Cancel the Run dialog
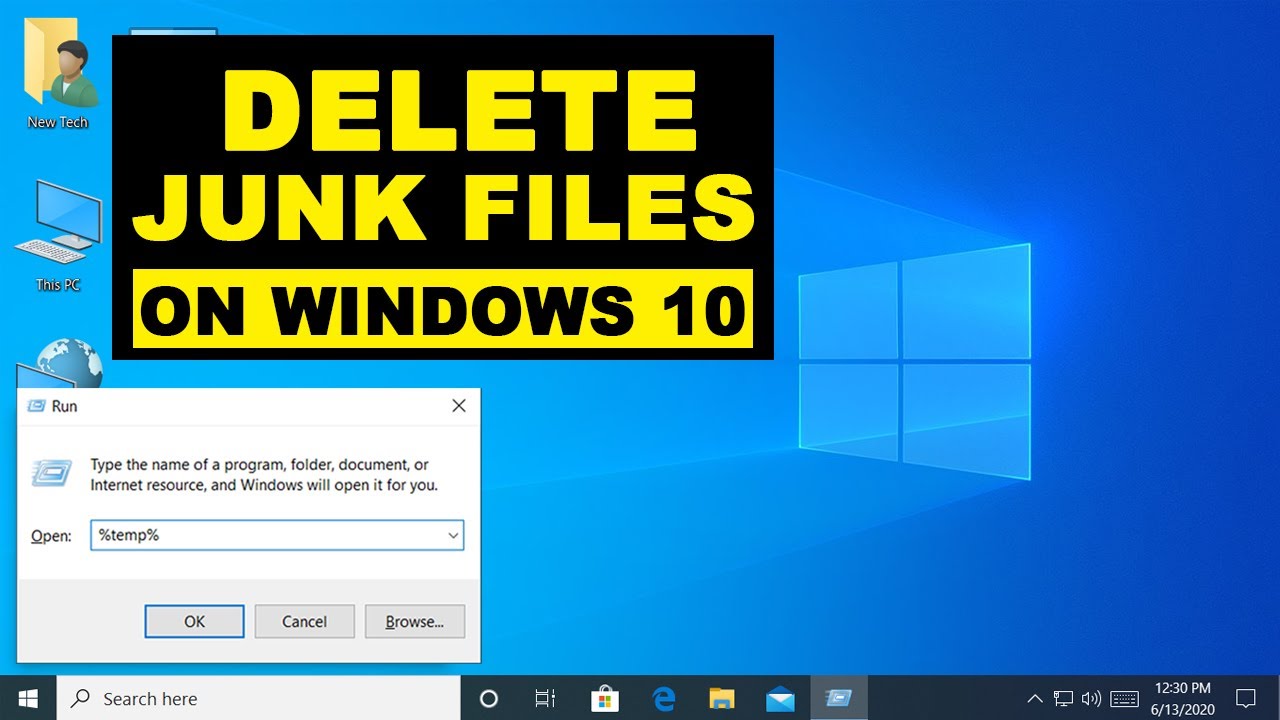The image size is (1280, 720). (304, 621)
